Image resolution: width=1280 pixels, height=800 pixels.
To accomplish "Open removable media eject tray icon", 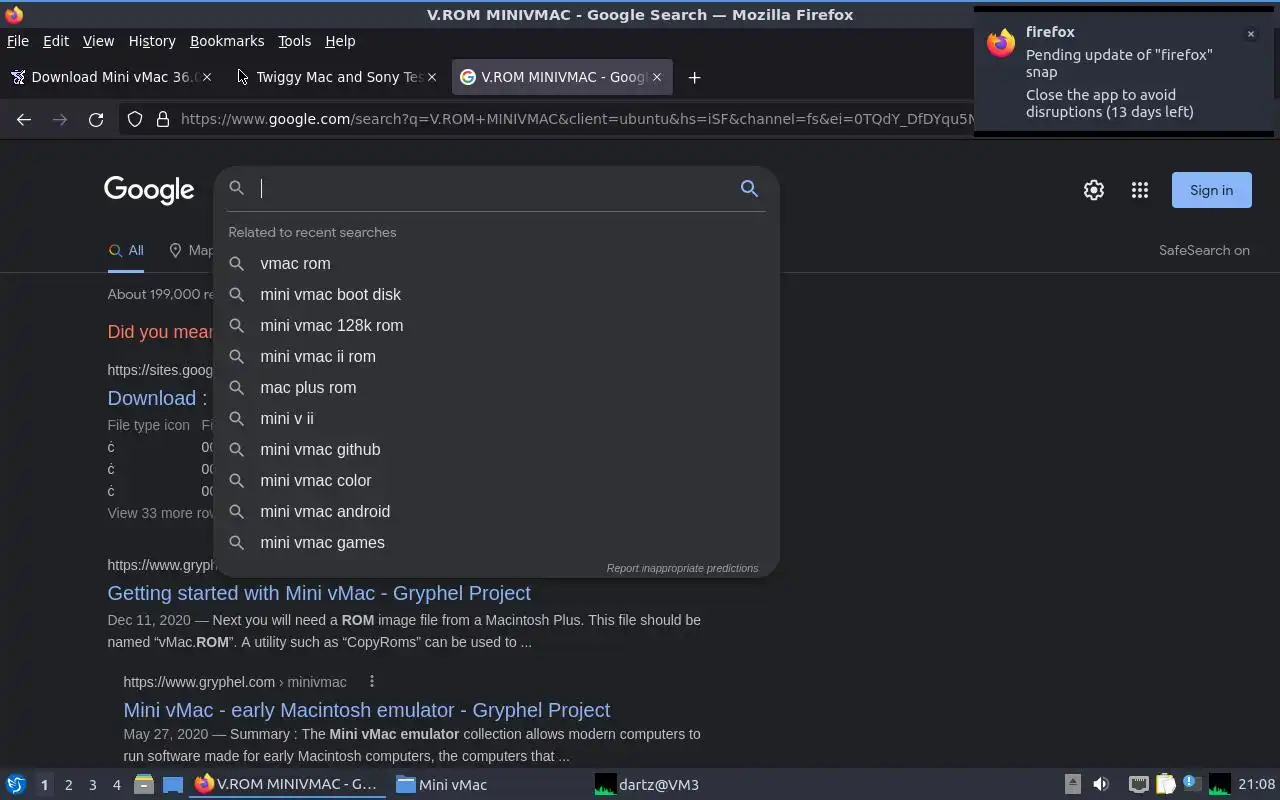I will 1072,785.
